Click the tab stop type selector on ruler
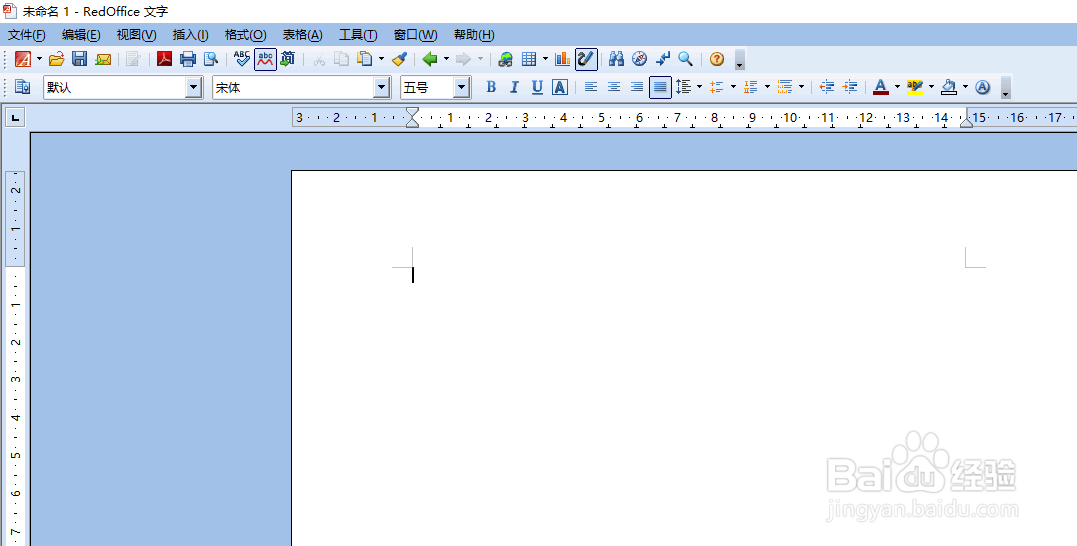 tap(14, 117)
